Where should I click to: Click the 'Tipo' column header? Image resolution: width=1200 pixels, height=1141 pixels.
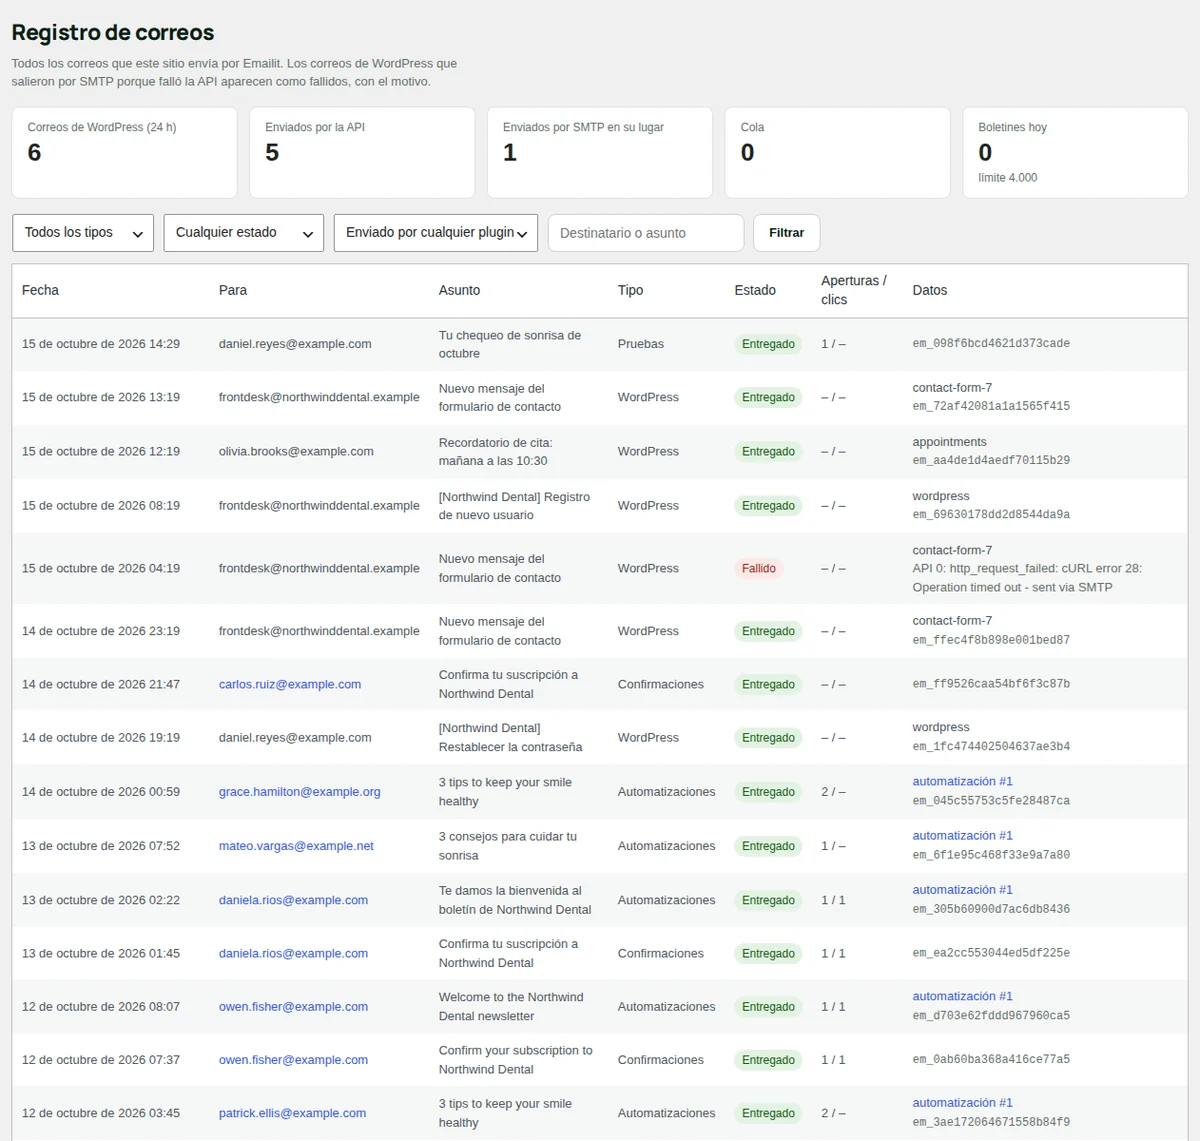(630, 290)
